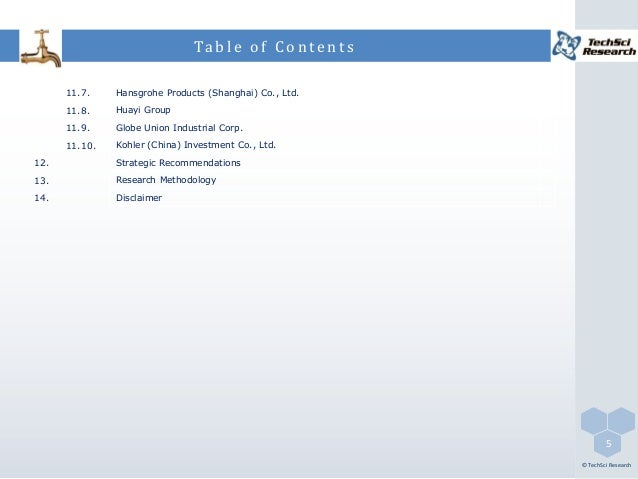Click the brass faucet image
Image resolution: width=638 pixels, height=479 pixels.
[41, 47]
